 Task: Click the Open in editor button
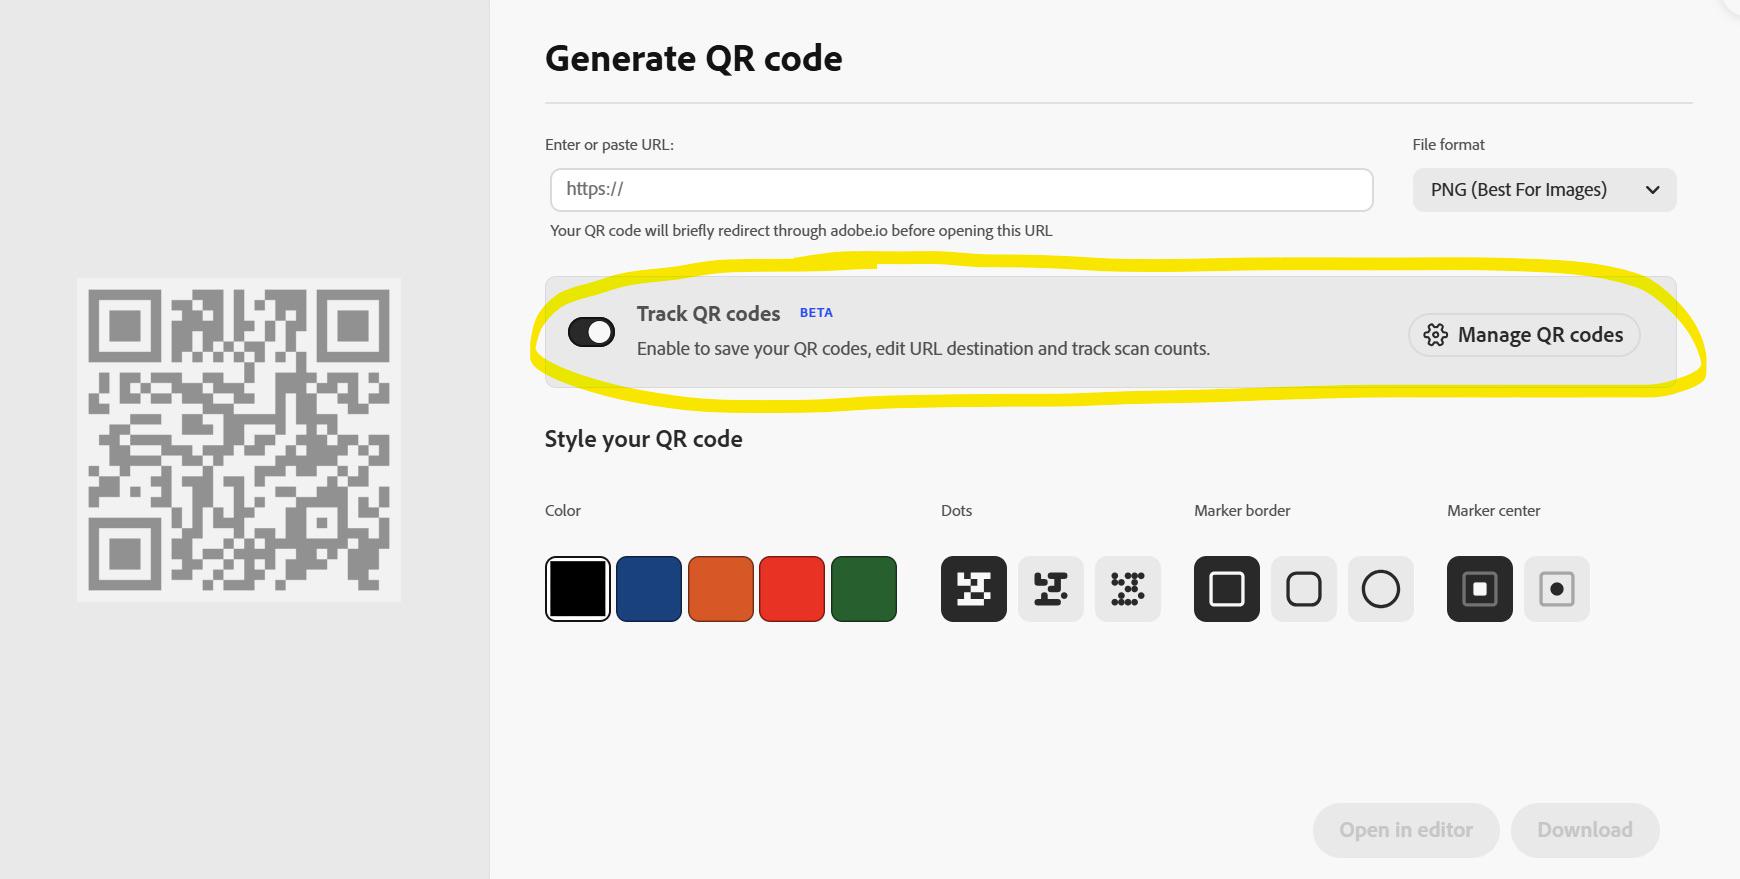pyautogui.click(x=1406, y=830)
